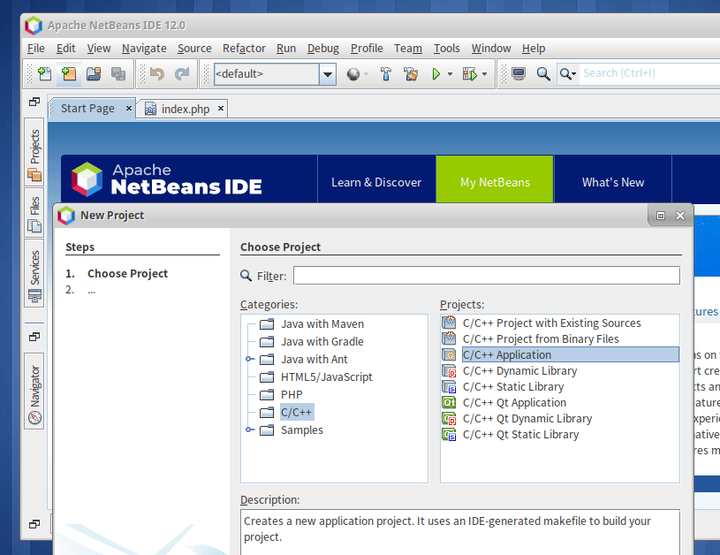Viewport: 720px width, 555px height.
Task: Open the File menu
Action: [x=36, y=48]
